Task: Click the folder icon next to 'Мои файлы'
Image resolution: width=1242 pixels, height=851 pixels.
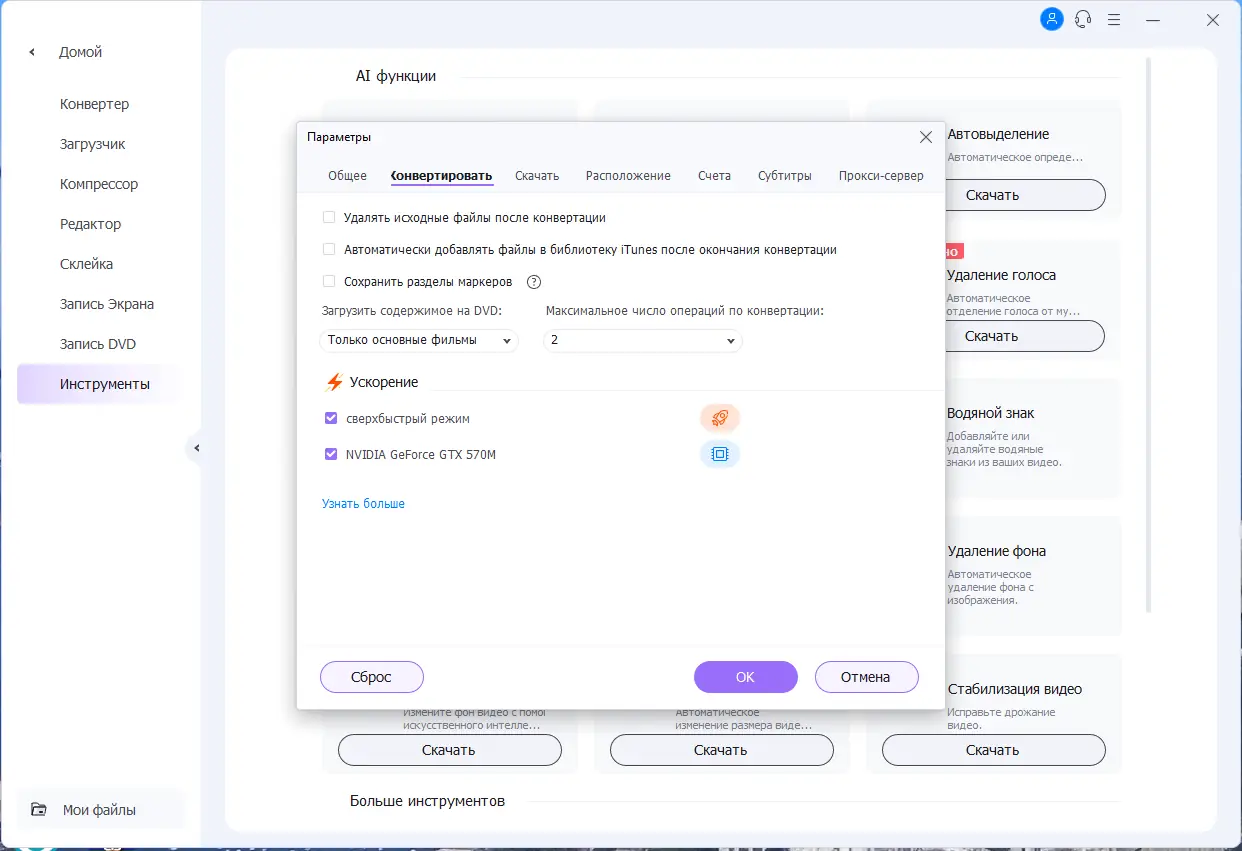Action: [37, 809]
